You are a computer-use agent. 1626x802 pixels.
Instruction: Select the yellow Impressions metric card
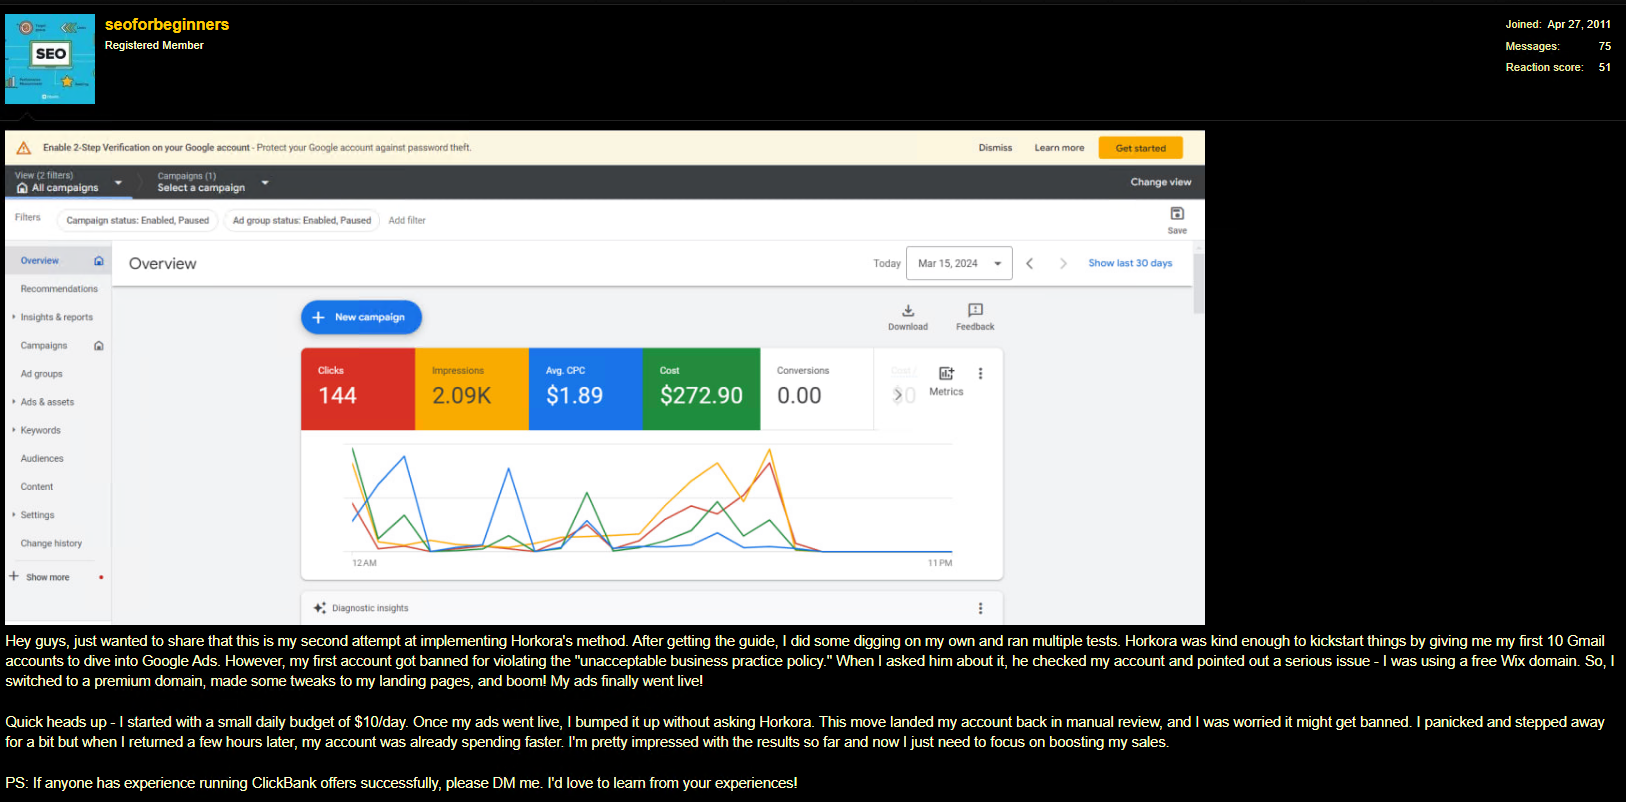click(472, 389)
